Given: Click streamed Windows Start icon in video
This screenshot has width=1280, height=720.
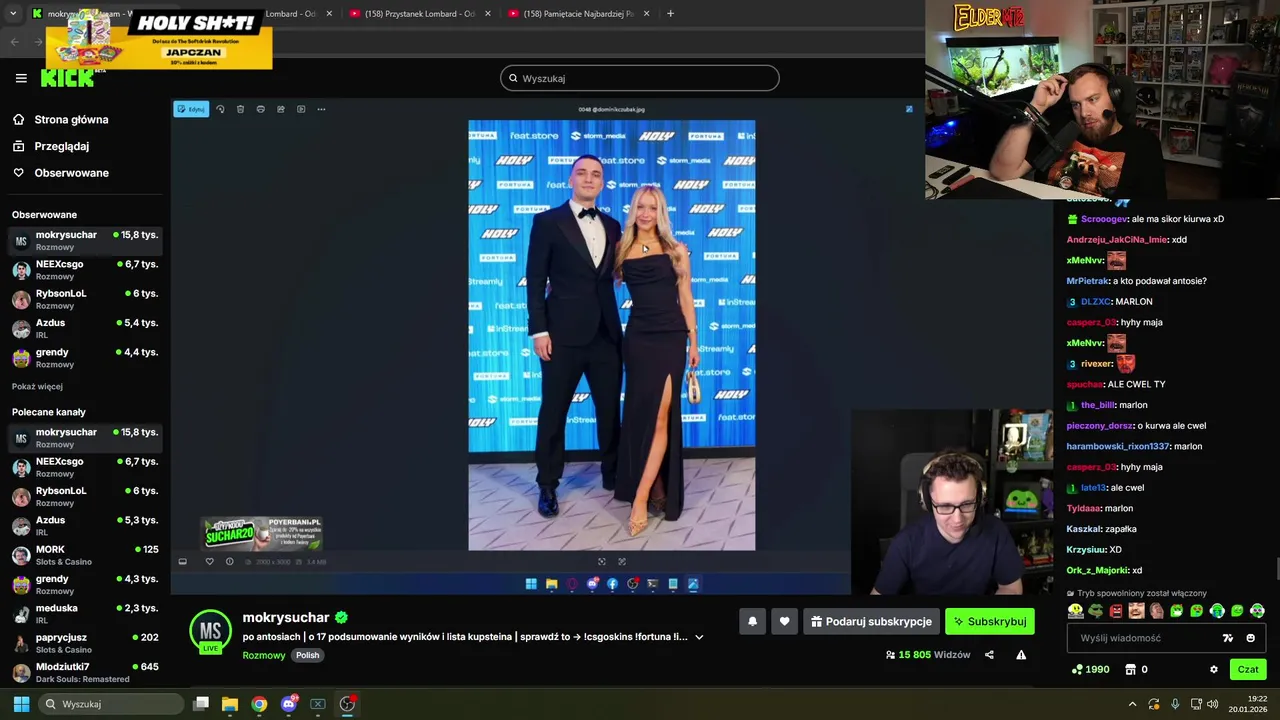Looking at the screenshot, I should point(531,584).
